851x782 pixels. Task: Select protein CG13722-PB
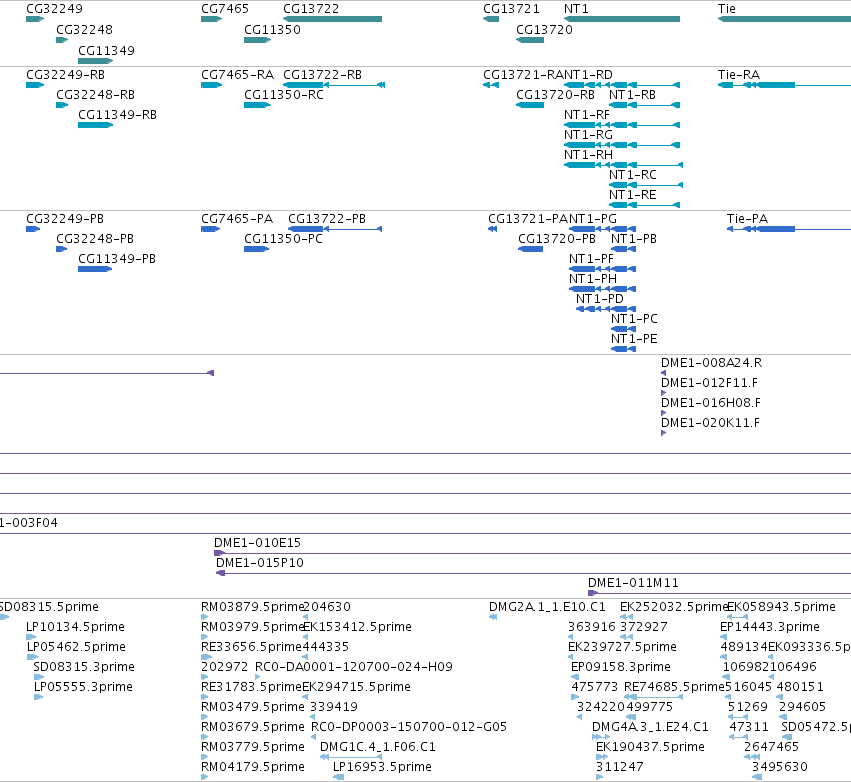327,219
